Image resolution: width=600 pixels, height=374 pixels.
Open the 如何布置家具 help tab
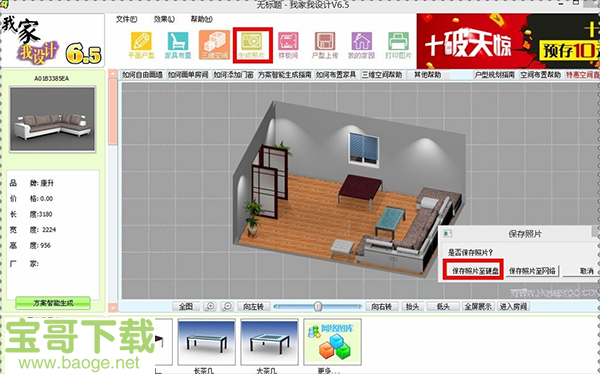(336, 75)
